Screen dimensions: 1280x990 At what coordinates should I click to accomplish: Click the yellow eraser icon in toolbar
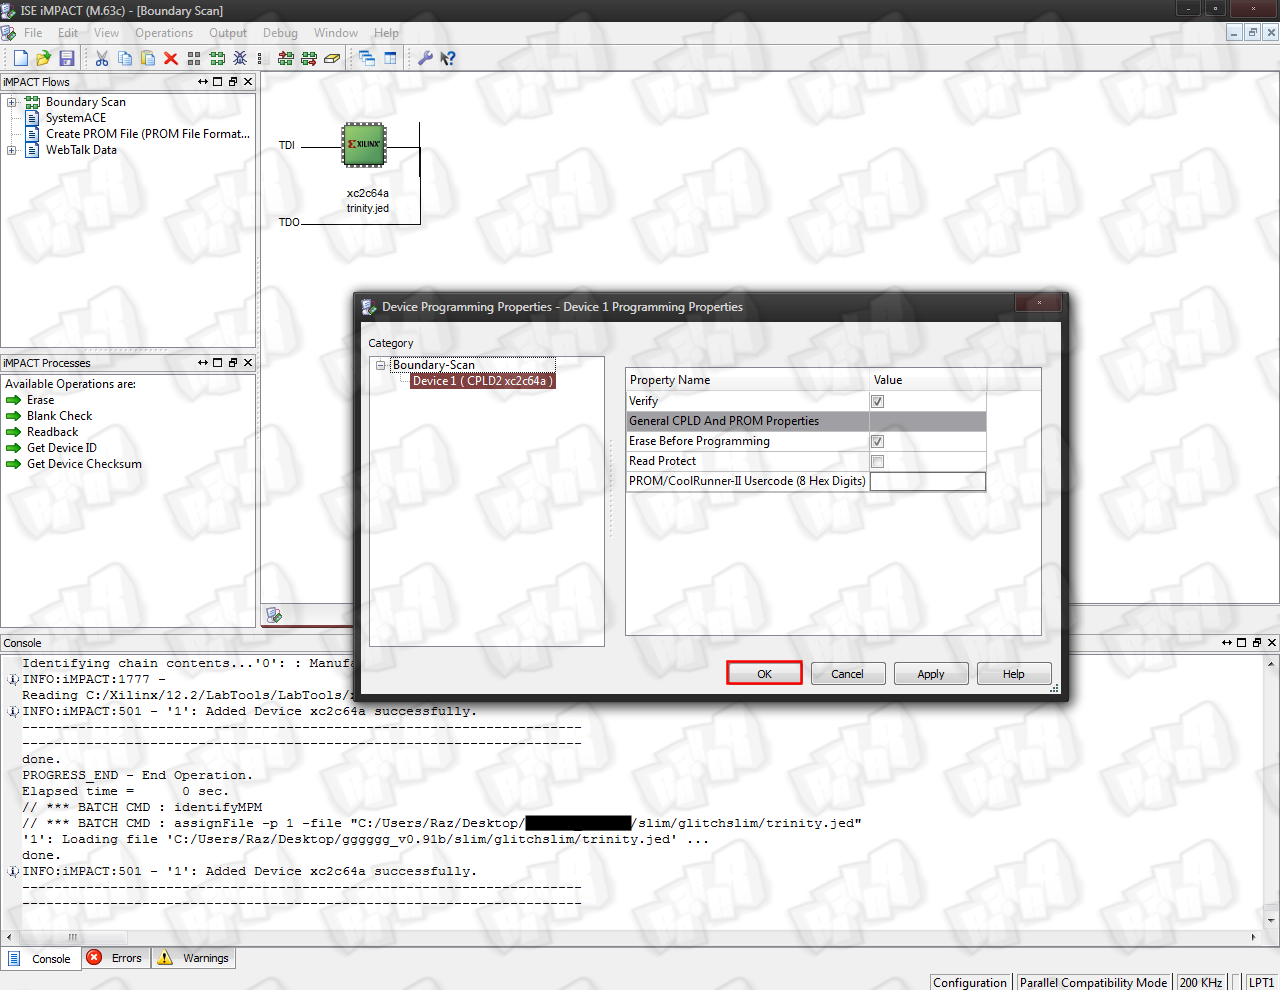coord(332,58)
